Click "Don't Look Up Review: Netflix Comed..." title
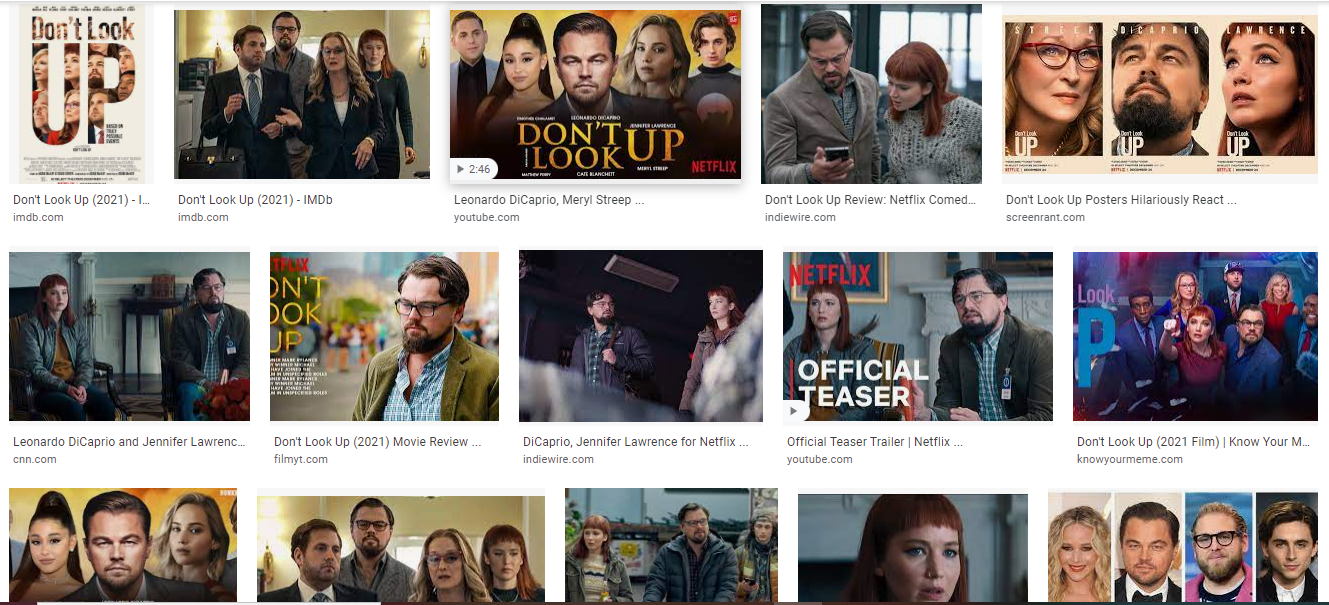 [870, 200]
